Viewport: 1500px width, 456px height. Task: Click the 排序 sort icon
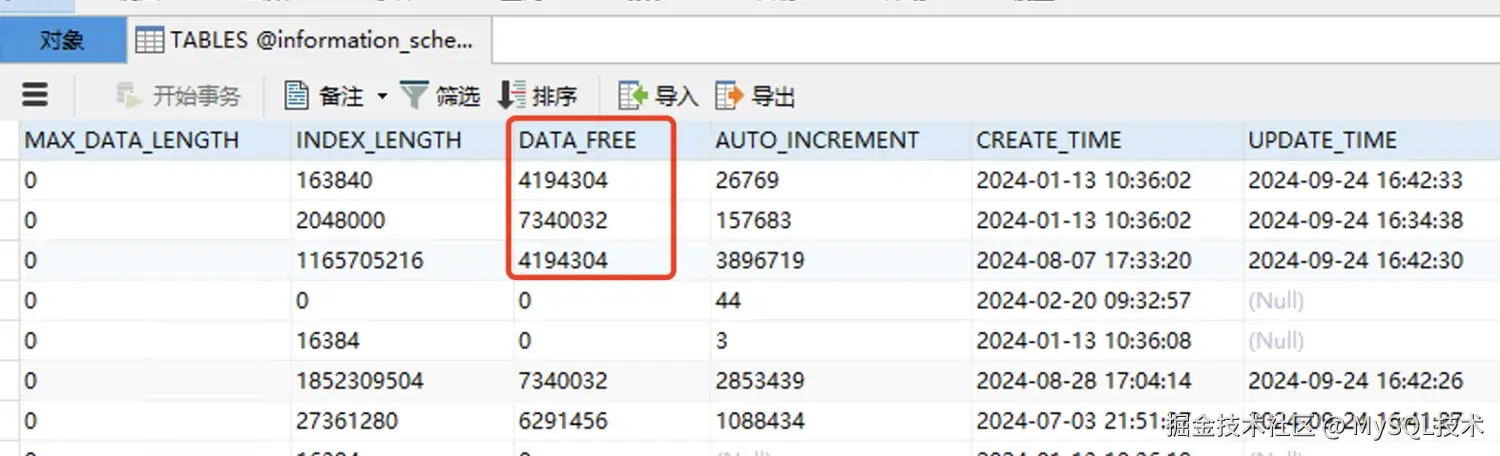point(511,95)
